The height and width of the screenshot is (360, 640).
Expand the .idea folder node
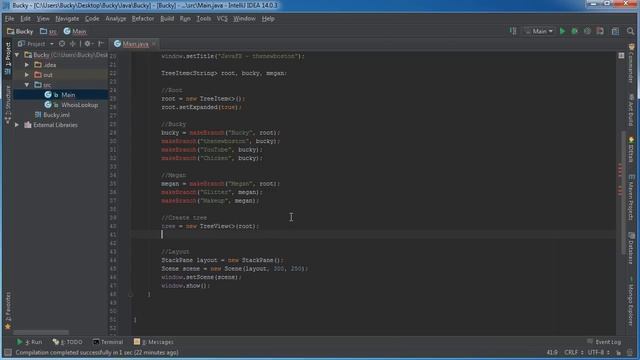(x=27, y=64)
